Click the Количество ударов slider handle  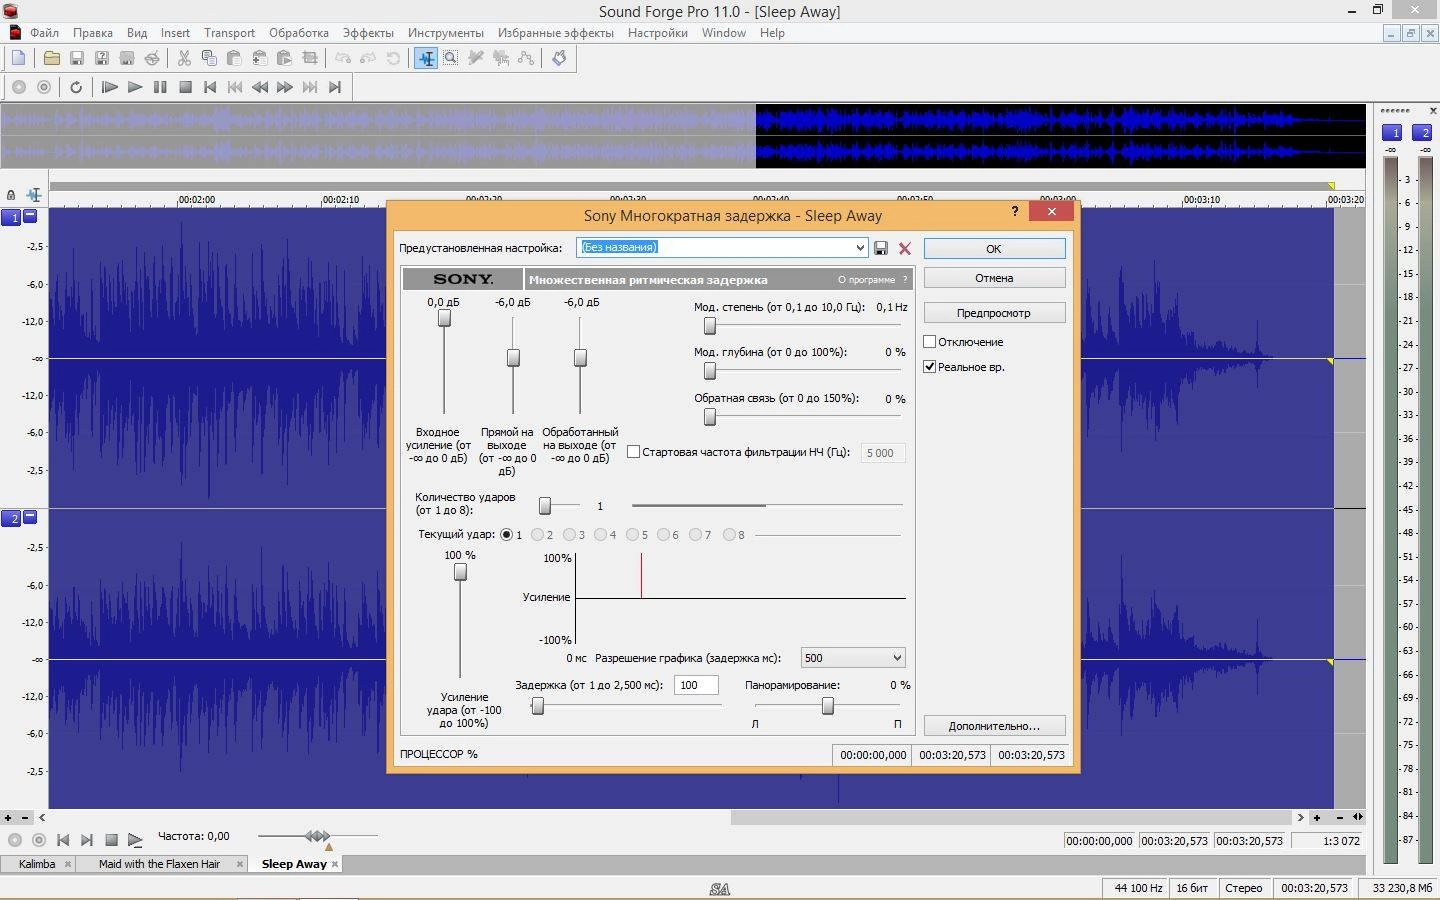click(x=545, y=506)
